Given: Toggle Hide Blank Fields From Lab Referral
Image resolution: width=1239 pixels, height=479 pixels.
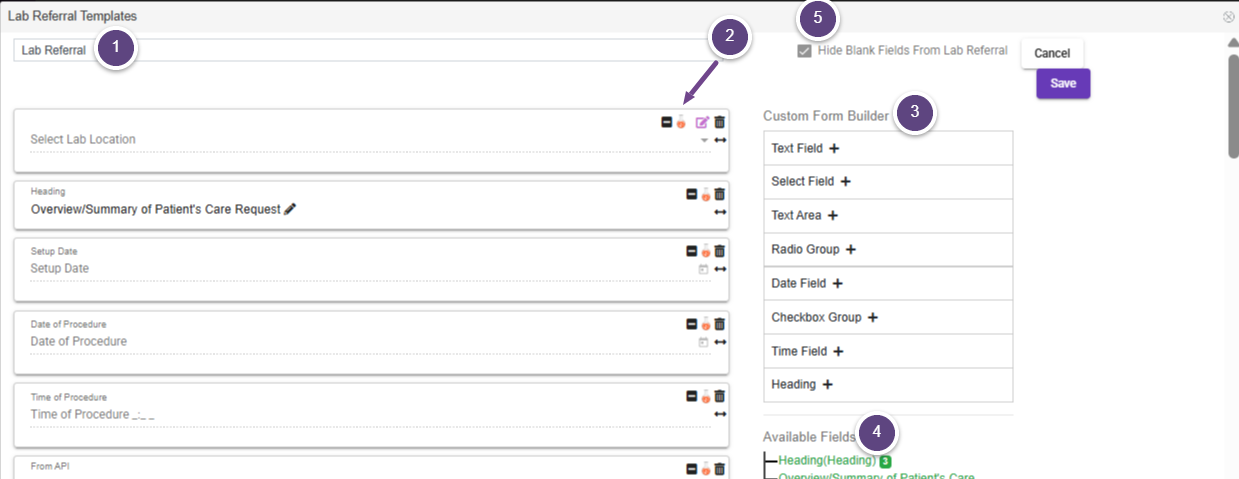Looking at the screenshot, I should 804,51.
